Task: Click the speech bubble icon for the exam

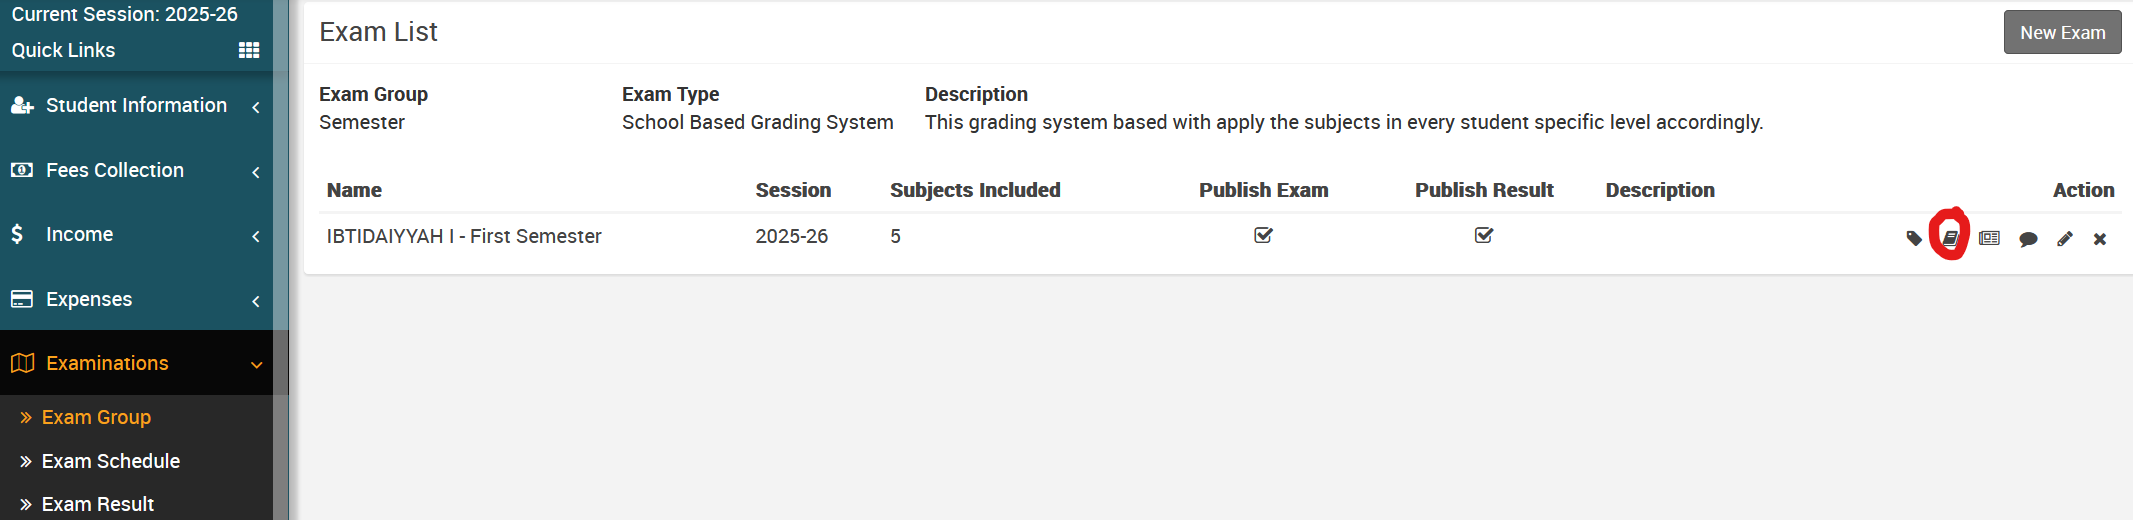Action: coord(2028,239)
